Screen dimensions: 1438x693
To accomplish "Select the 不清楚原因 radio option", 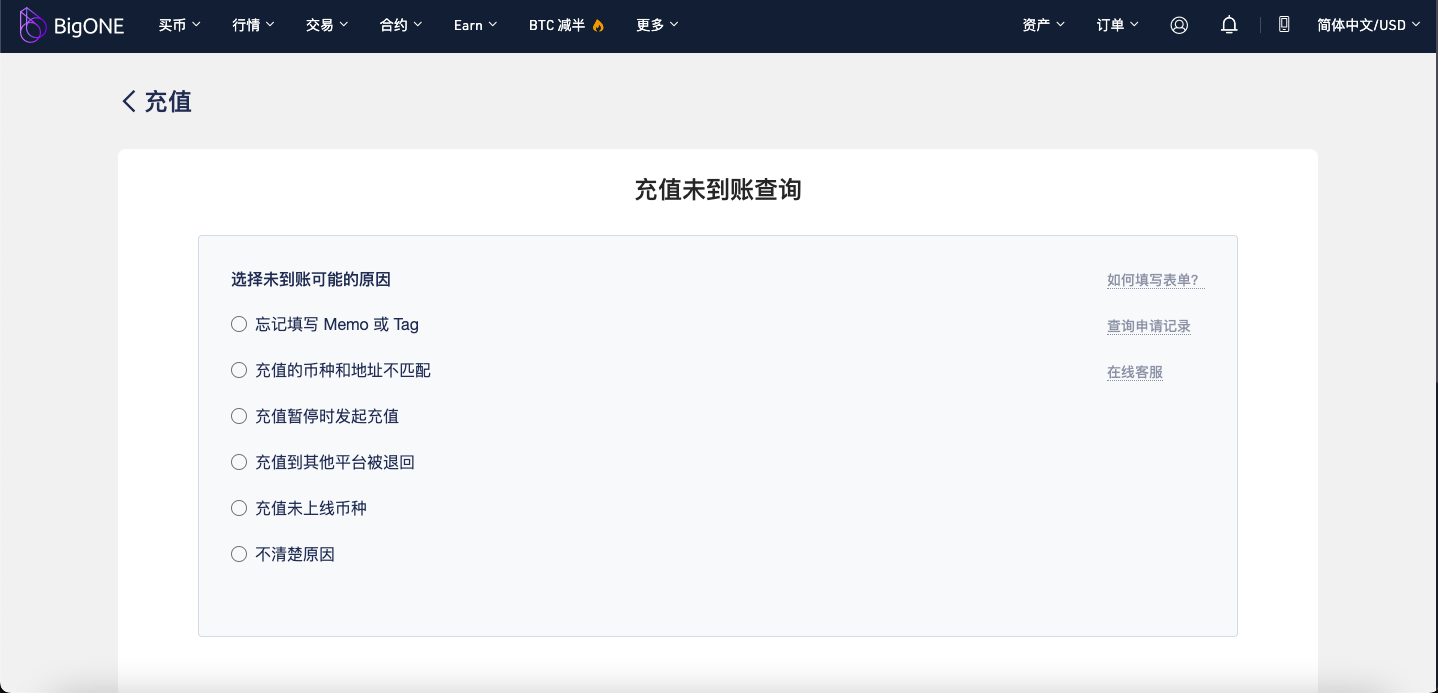I will 239,554.
